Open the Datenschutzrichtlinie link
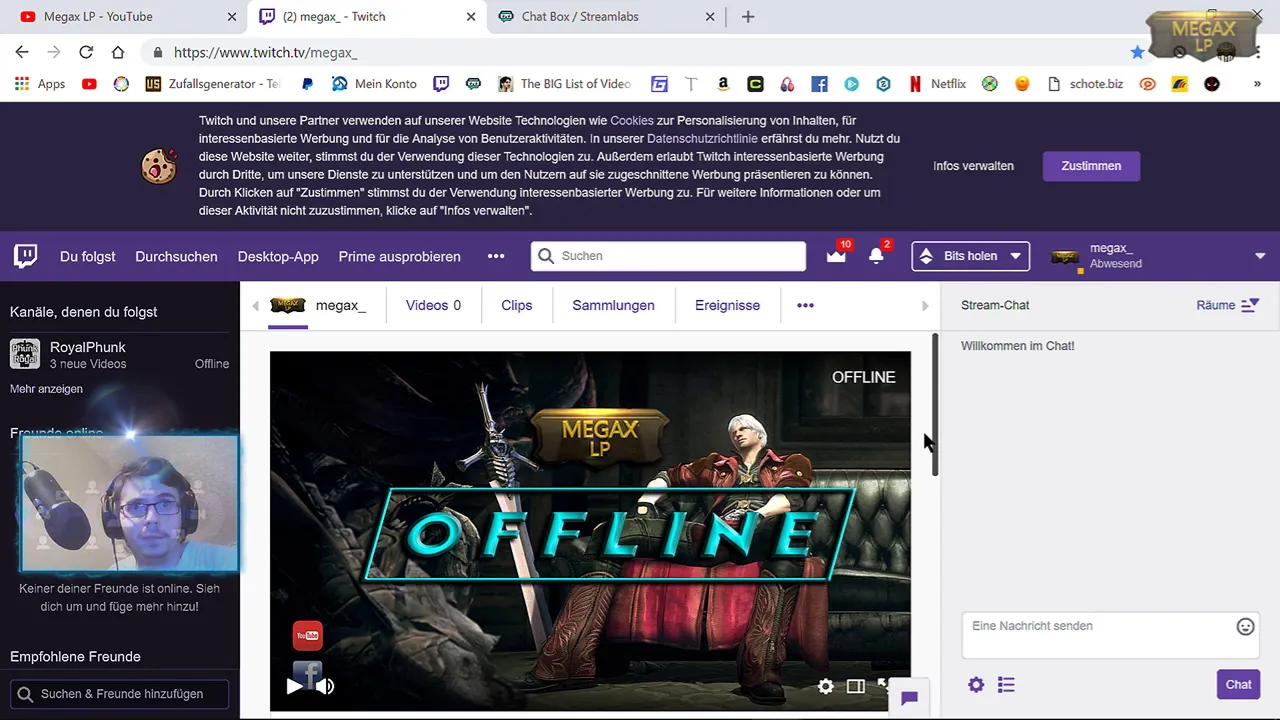Screen dimensions: 1280x720 [x=702, y=138]
